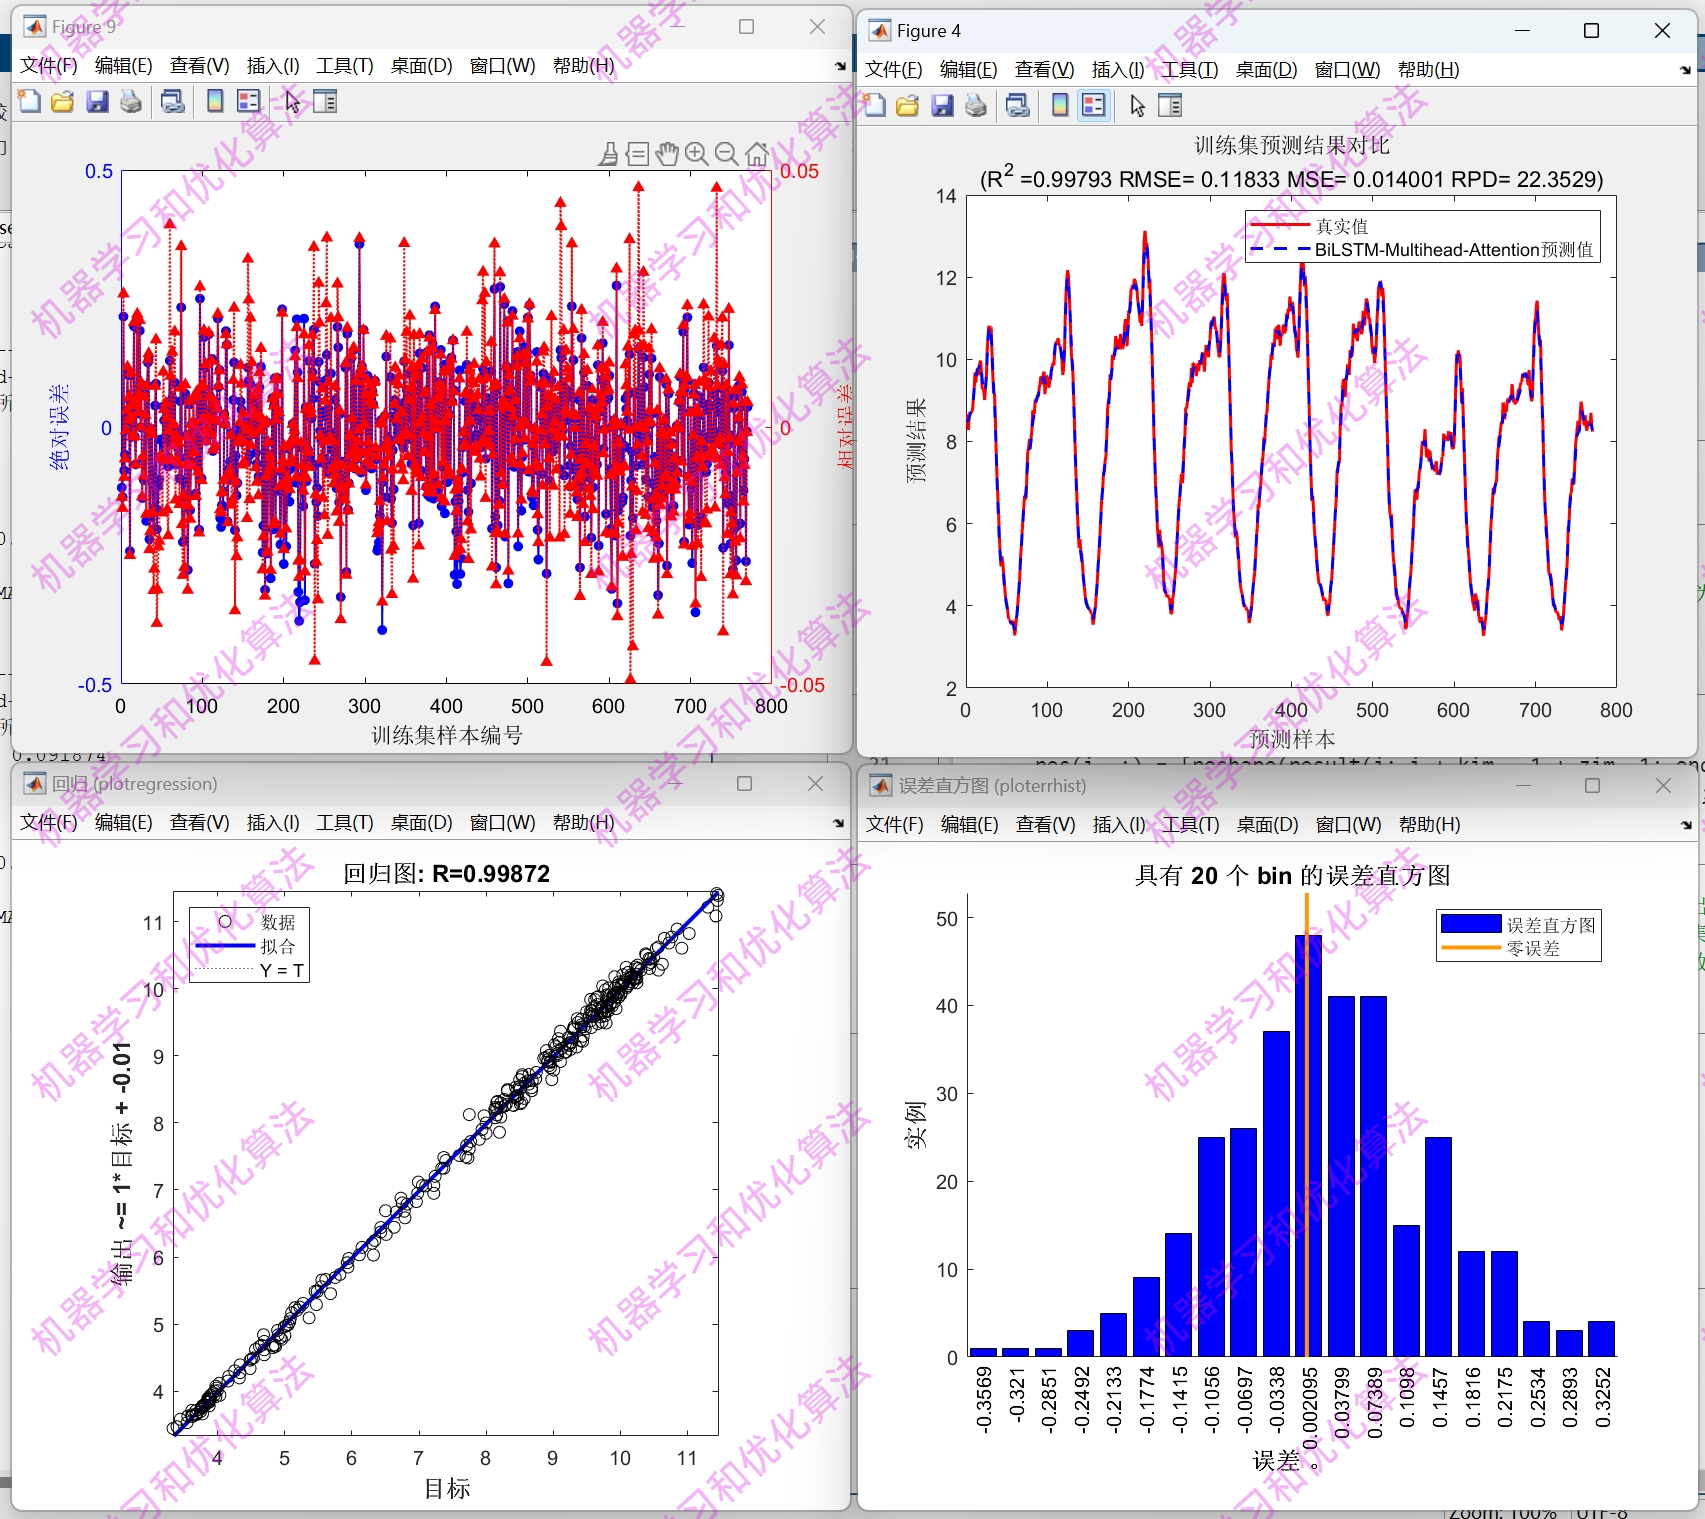Image resolution: width=1705 pixels, height=1519 pixels.
Task: Click Save Figure icon in Figure 4 toolbar
Action: [x=942, y=105]
